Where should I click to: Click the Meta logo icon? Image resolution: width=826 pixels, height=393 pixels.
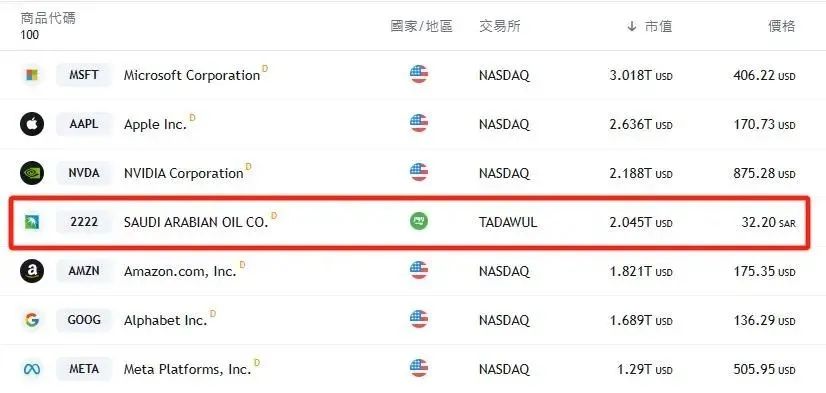32,369
